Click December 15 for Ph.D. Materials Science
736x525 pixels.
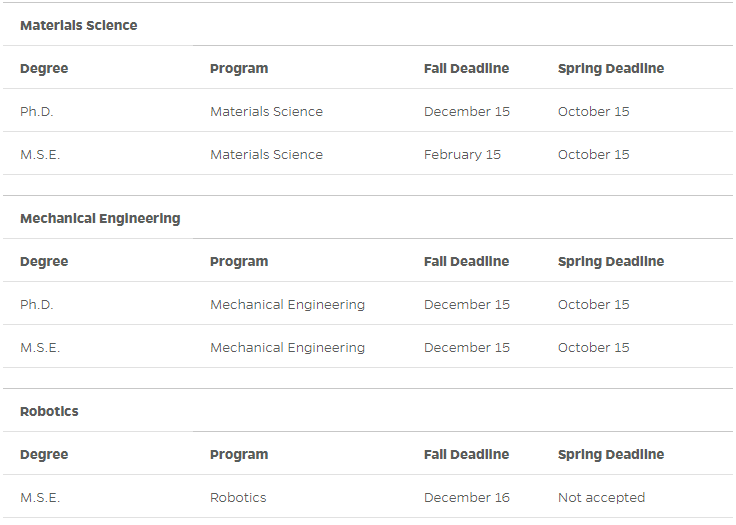pos(467,112)
